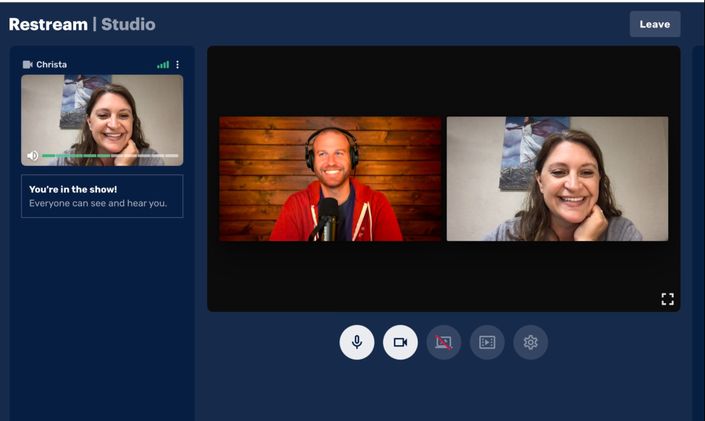The width and height of the screenshot is (705, 421).
Task: Click the speaker volume icon on Christa's preview
Action: tap(32, 156)
